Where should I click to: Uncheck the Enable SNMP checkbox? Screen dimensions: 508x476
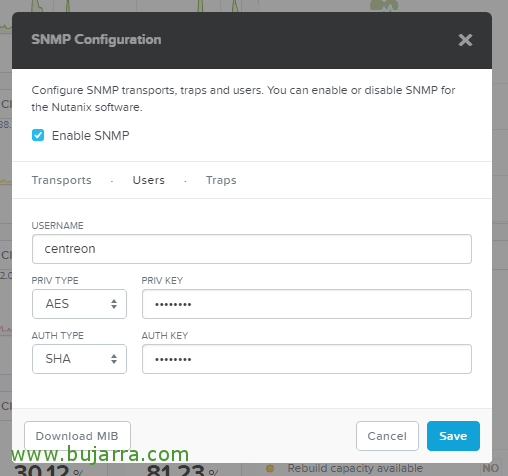(38, 135)
